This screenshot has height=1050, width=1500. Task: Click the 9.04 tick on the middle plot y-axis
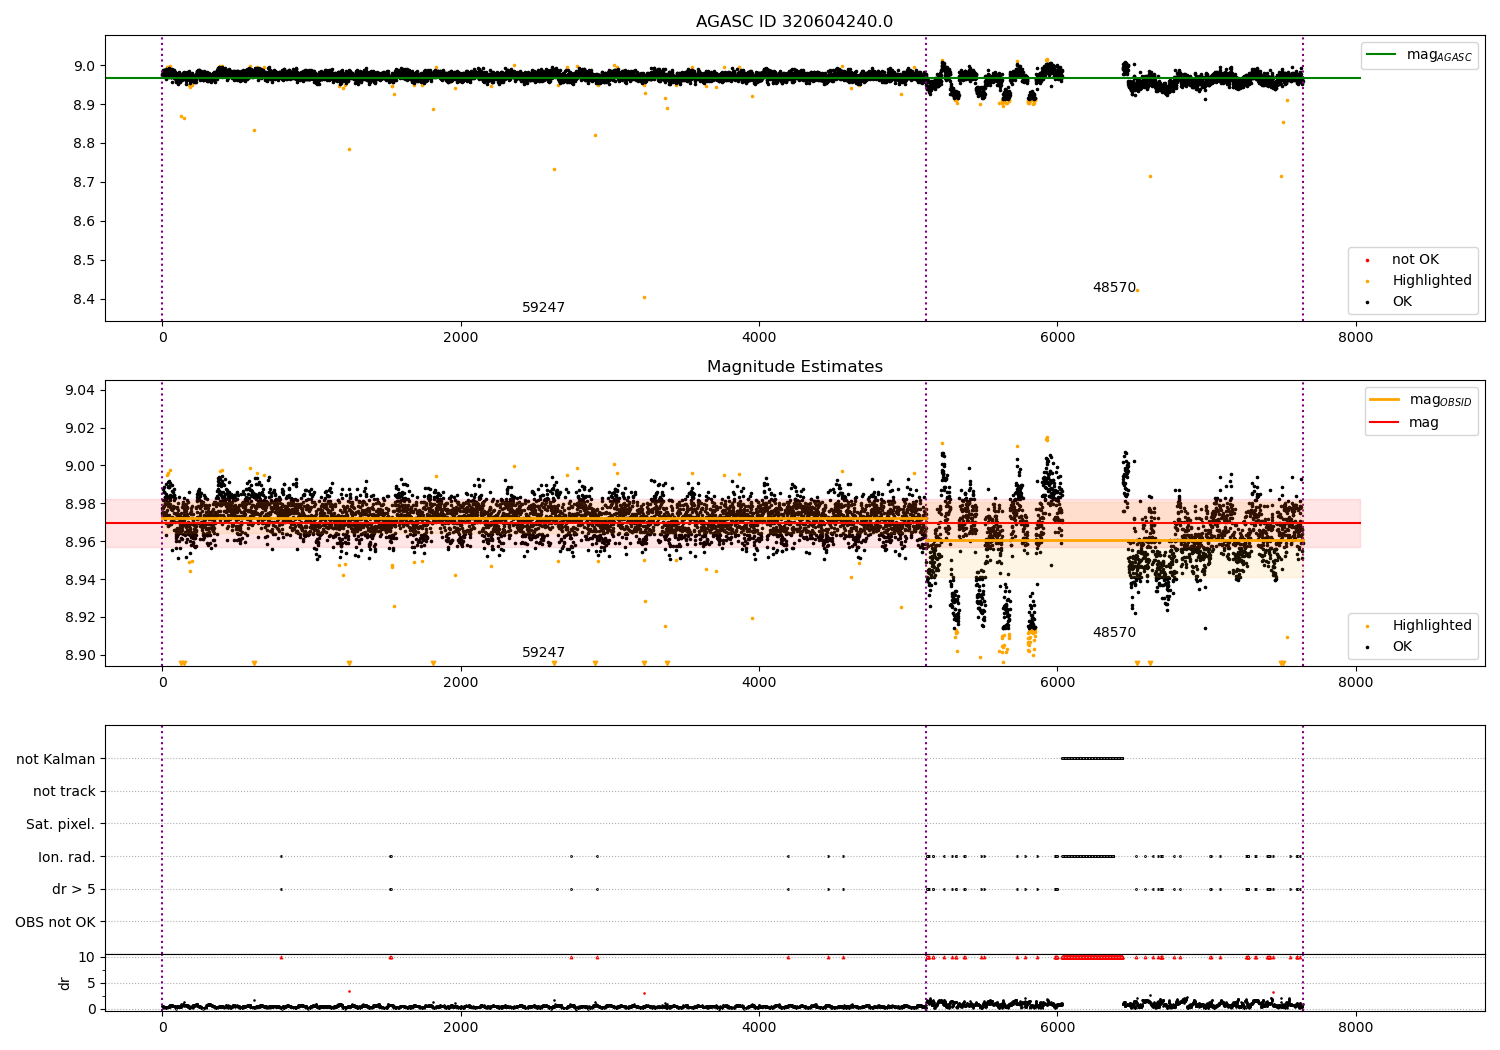pos(80,390)
